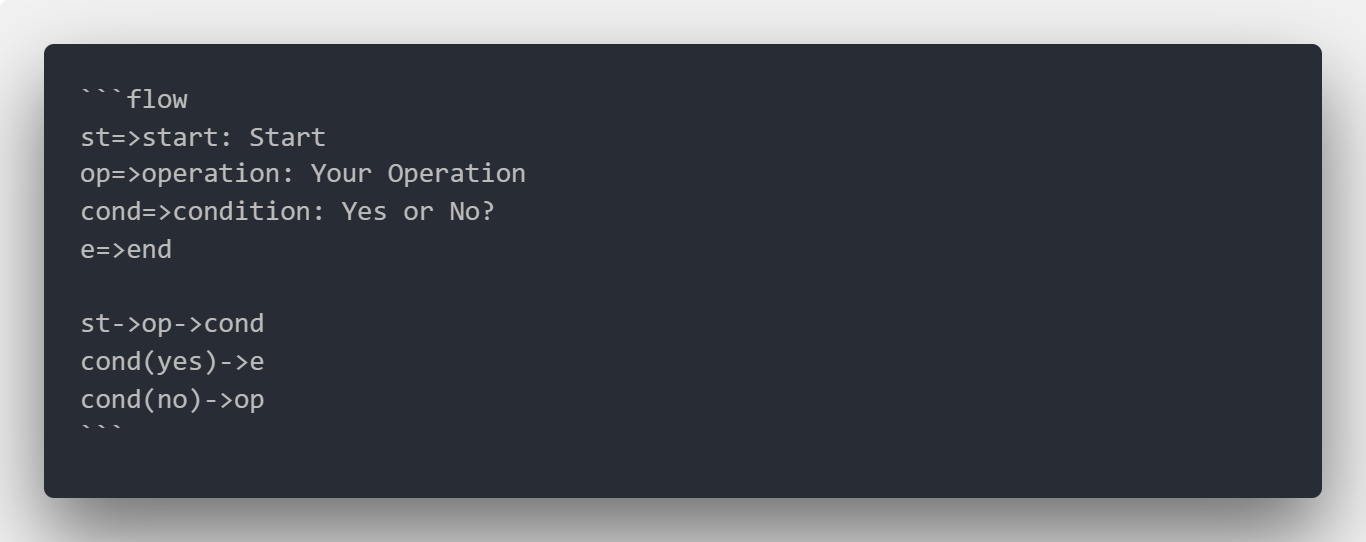Click the "cond=>condition:" definition text

point(203,212)
